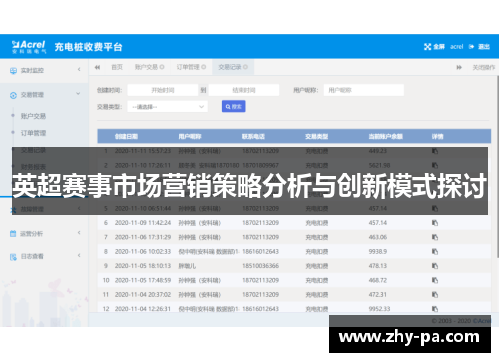This screenshot has height=362, width=500.
Task: Click balance value 478.13
Action: pyautogui.click(x=378, y=266)
